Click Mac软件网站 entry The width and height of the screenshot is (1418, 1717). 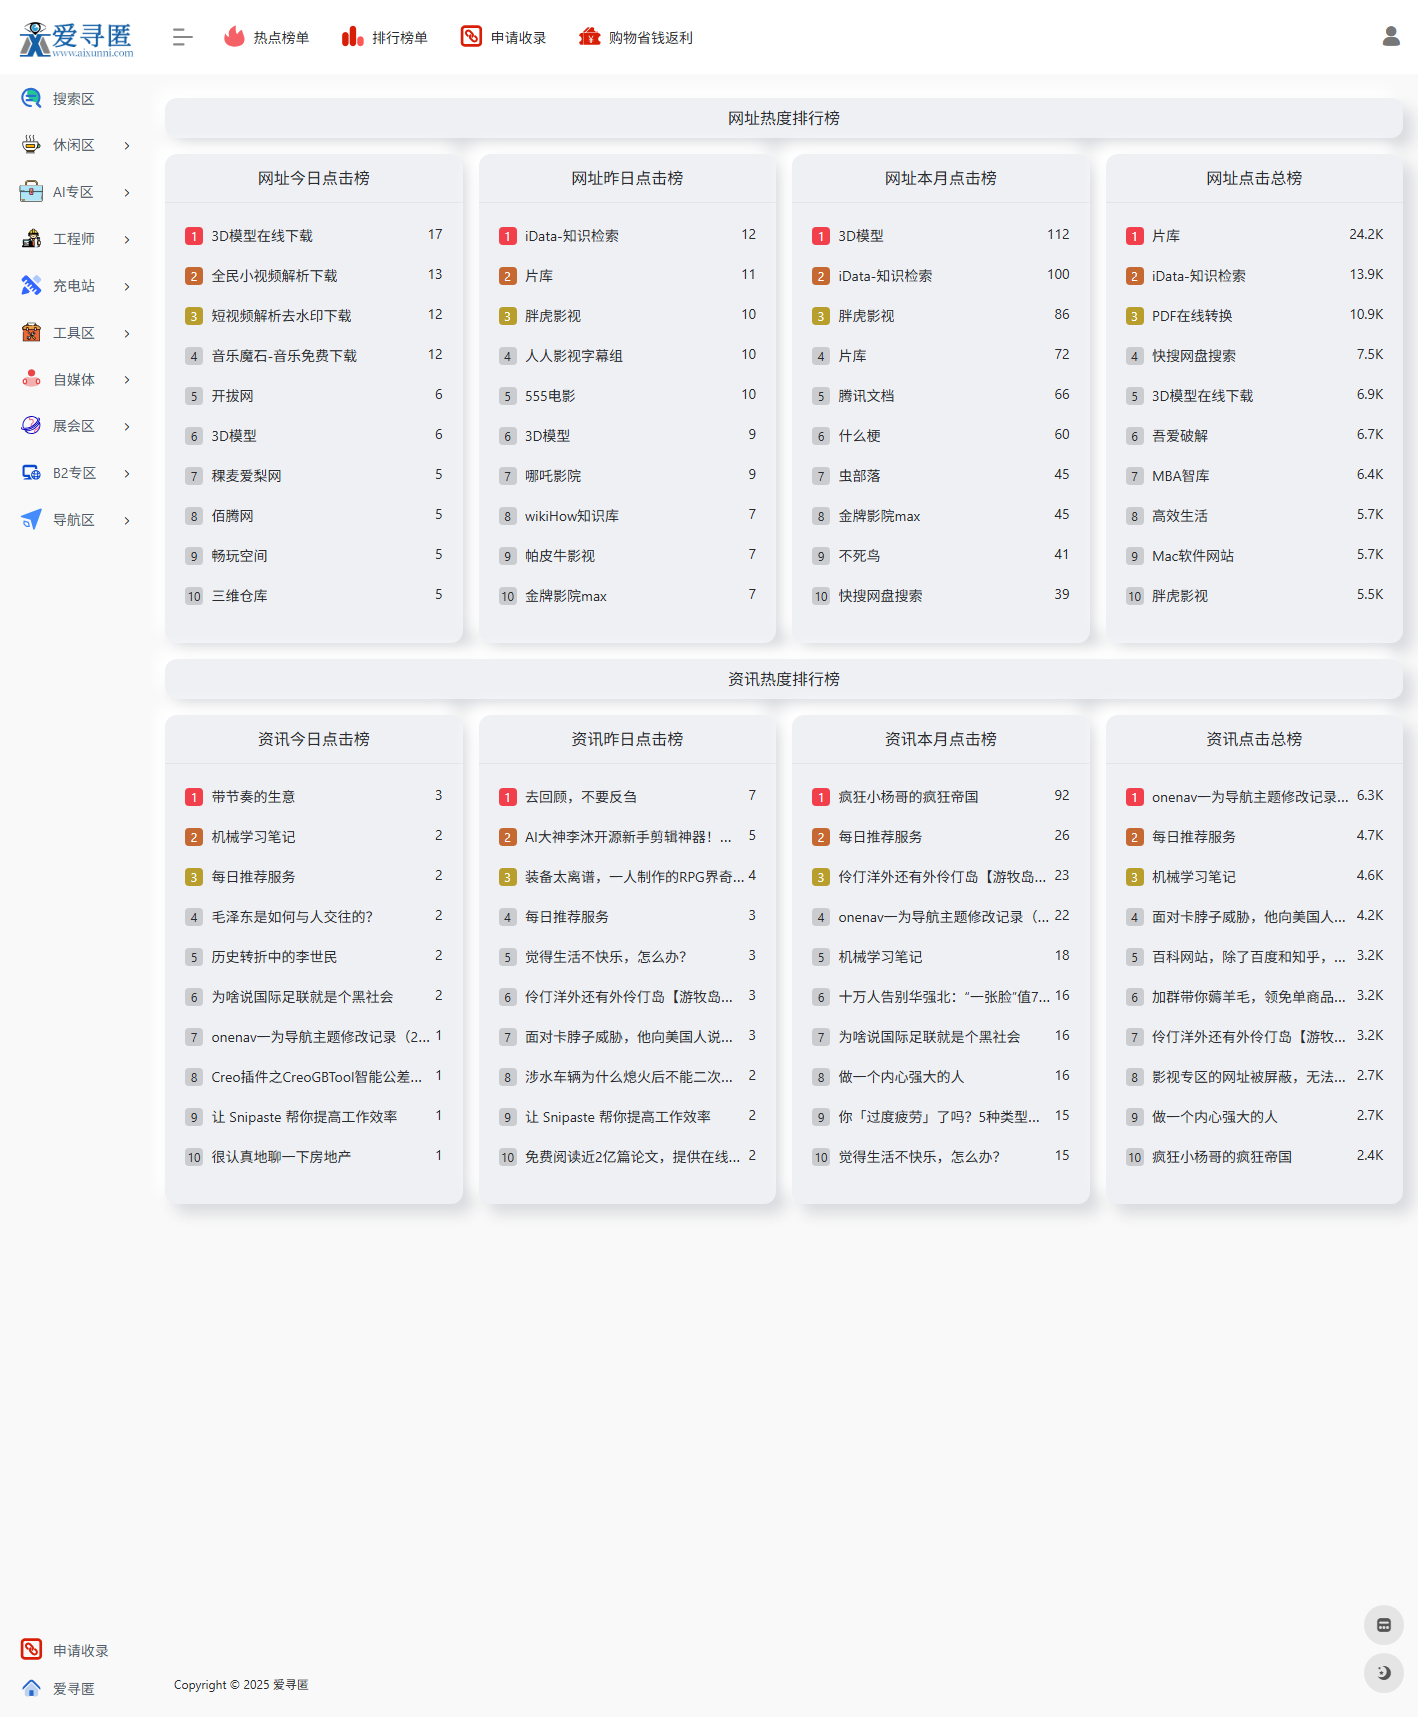point(1193,556)
